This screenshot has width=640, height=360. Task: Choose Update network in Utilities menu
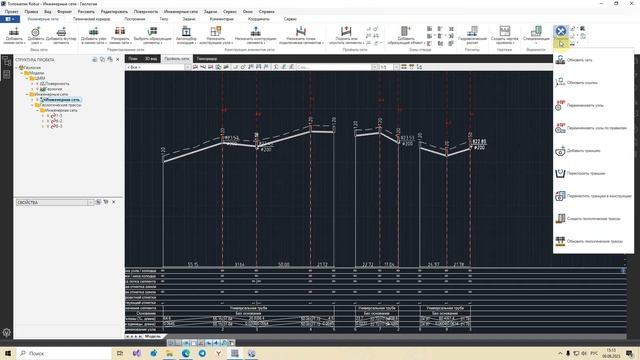point(593,60)
